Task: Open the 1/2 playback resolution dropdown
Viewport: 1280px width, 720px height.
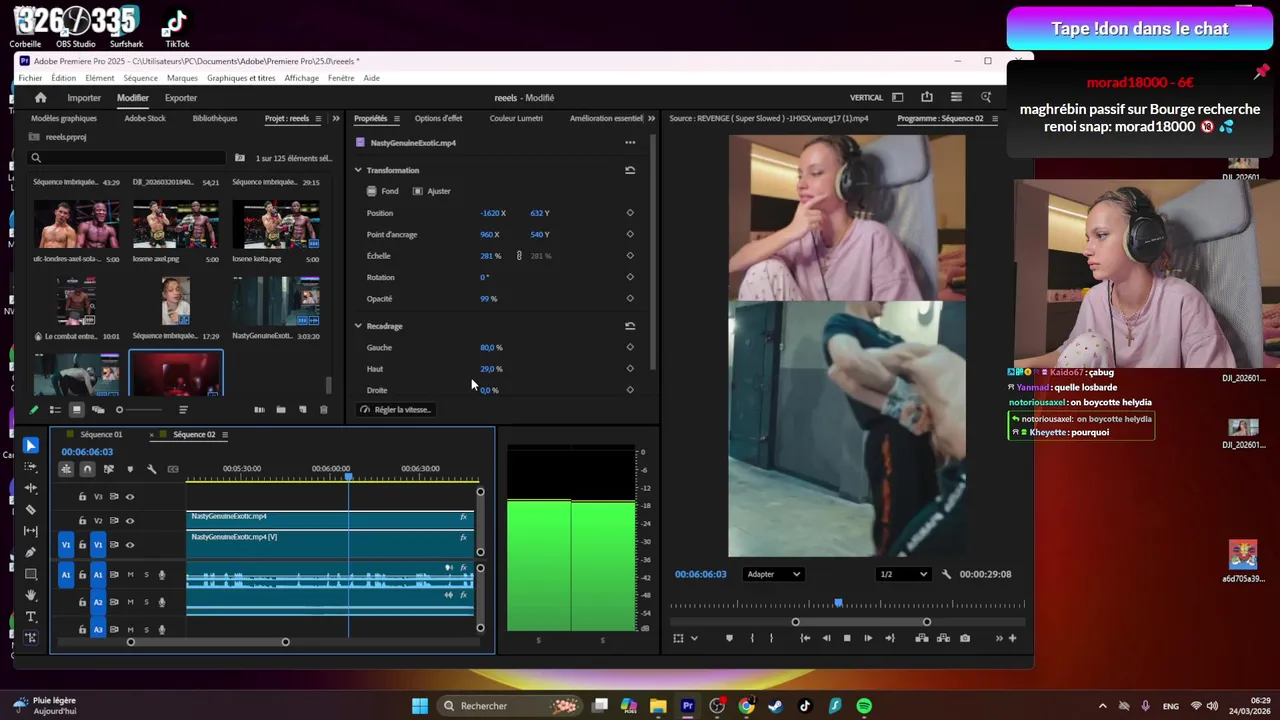Action: point(903,574)
